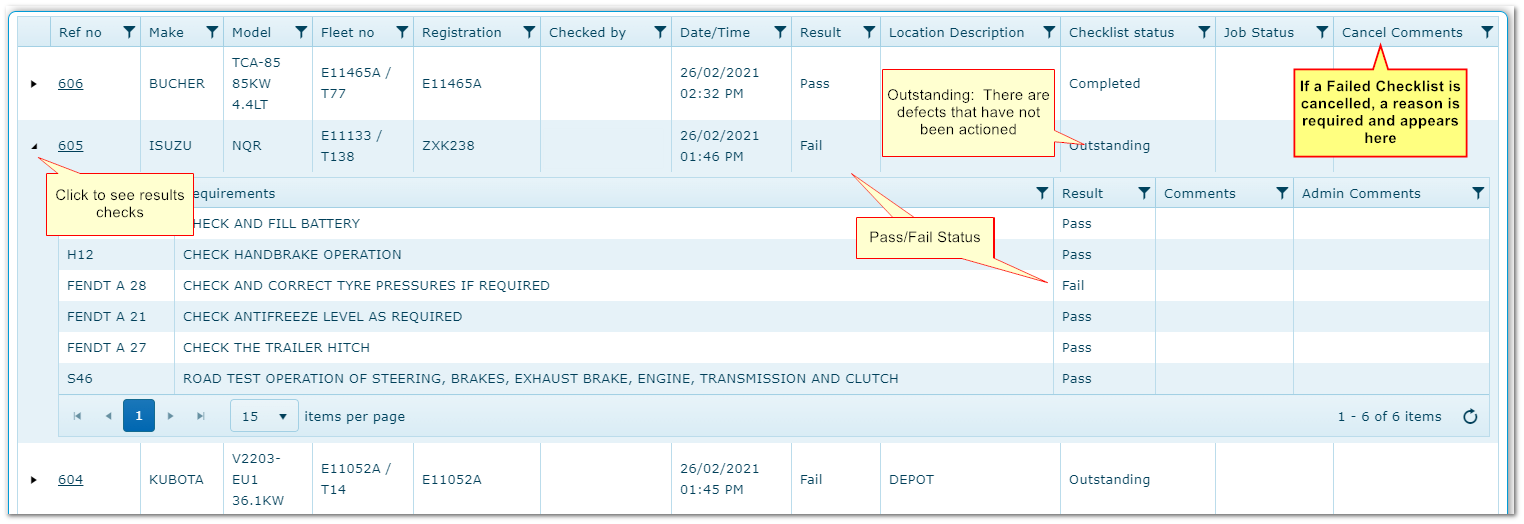Open checklist link 605

70,146
